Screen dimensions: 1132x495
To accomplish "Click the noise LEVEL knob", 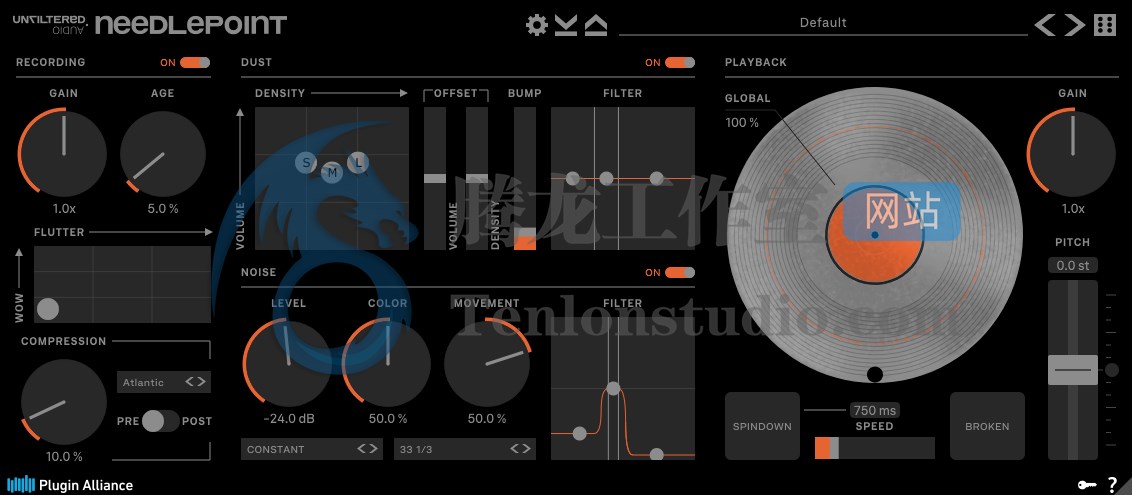I will click(288, 364).
